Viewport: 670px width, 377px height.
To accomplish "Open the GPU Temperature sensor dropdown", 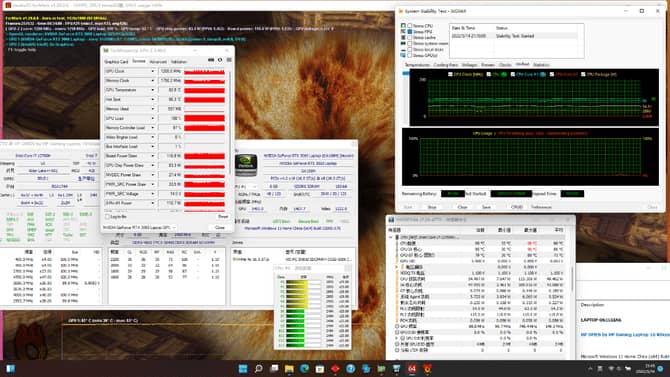I will (x=153, y=90).
